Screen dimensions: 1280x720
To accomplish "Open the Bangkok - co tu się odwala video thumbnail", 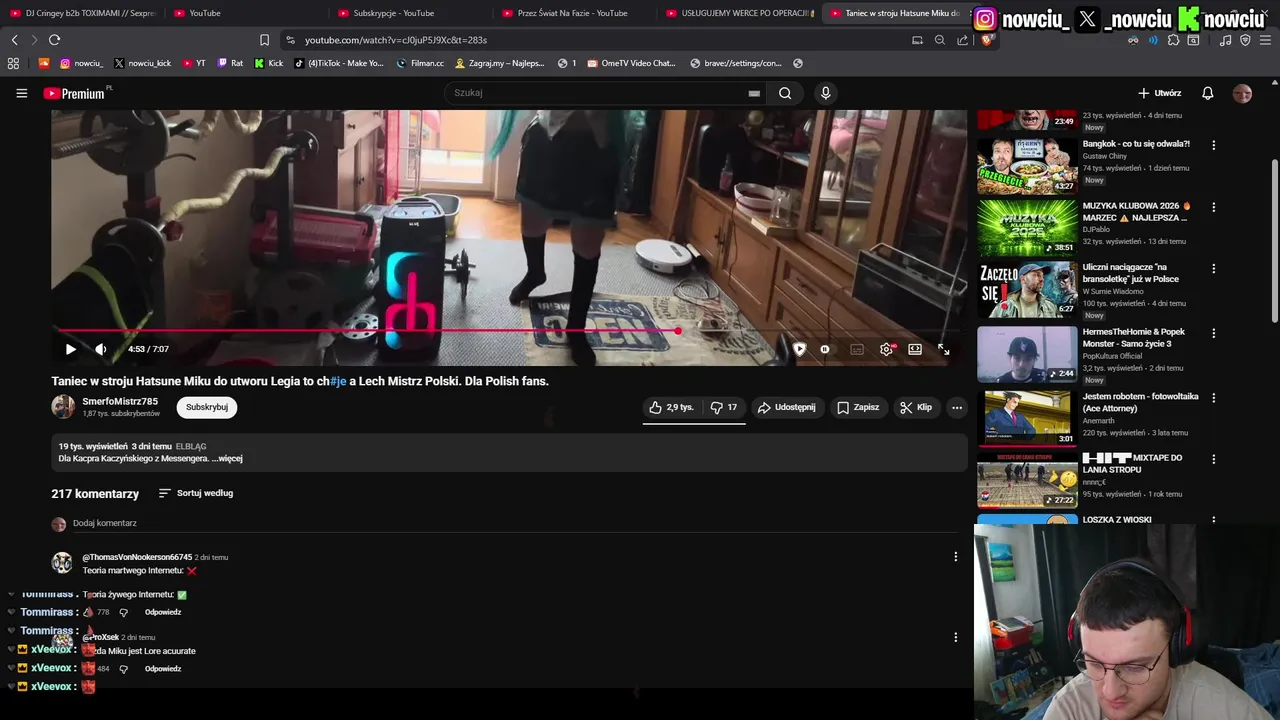I will tap(1027, 165).
